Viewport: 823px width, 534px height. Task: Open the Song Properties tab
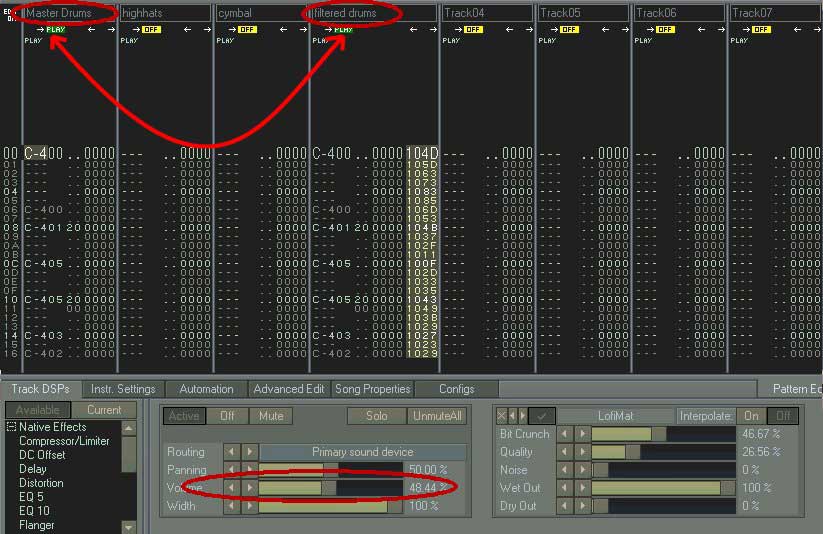tap(372, 389)
